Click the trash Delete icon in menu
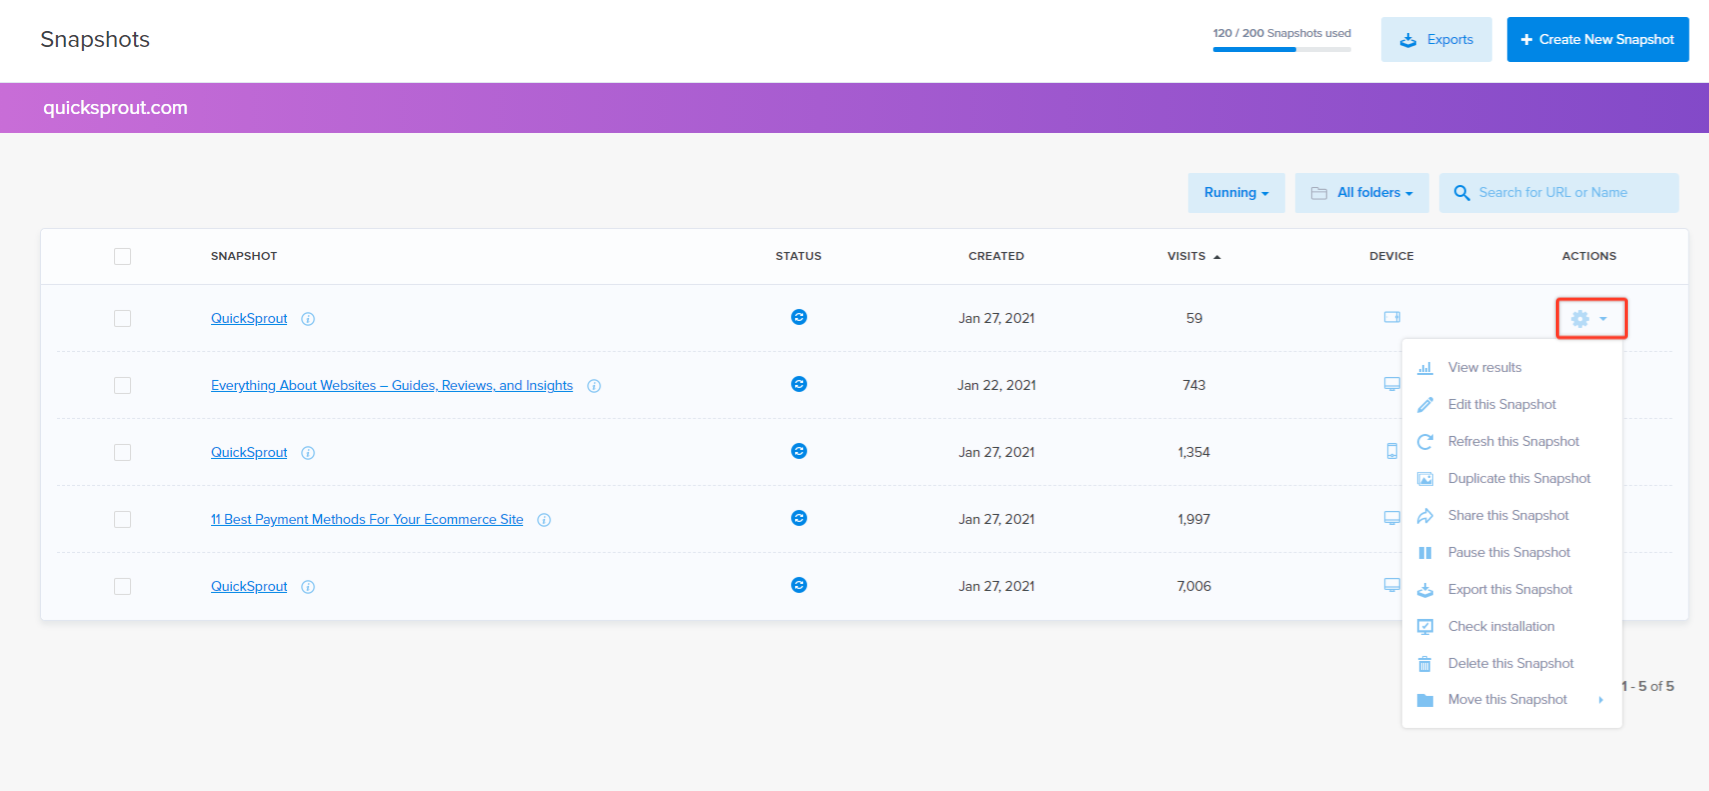 coord(1425,664)
